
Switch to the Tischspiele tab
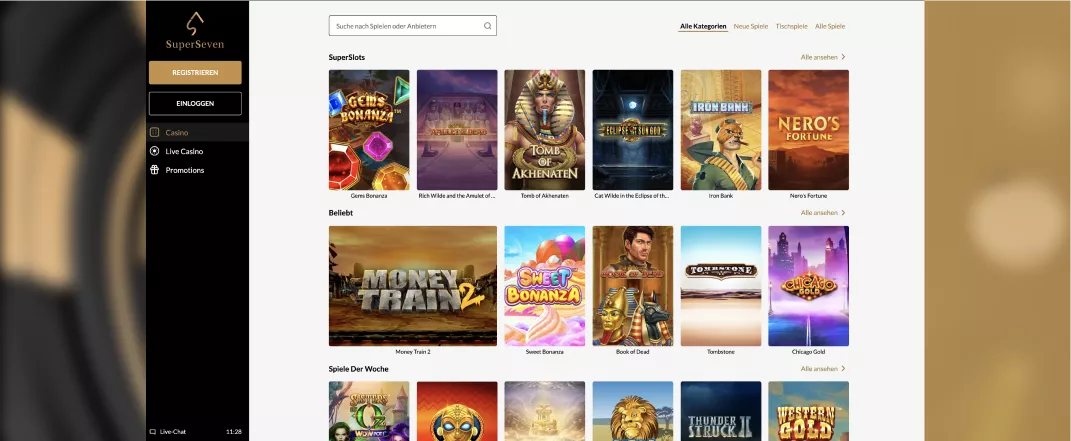pyautogui.click(x=791, y=27)
